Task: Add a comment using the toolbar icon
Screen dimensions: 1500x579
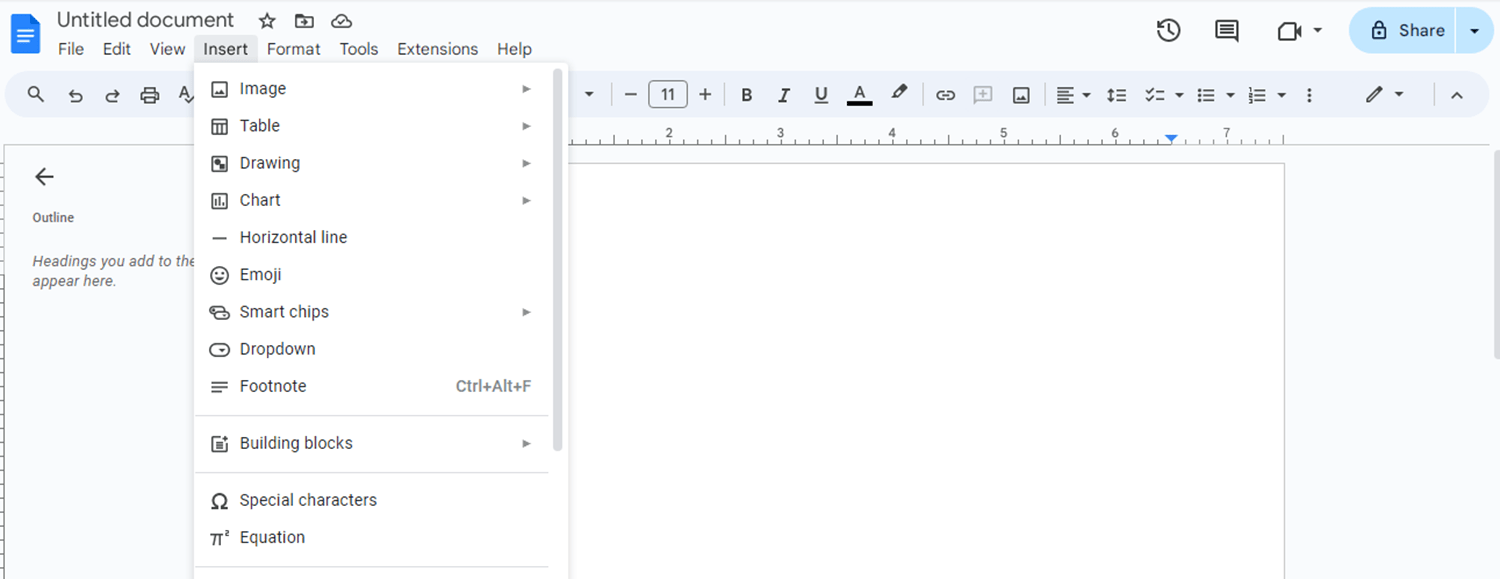Action: point(982,94)
